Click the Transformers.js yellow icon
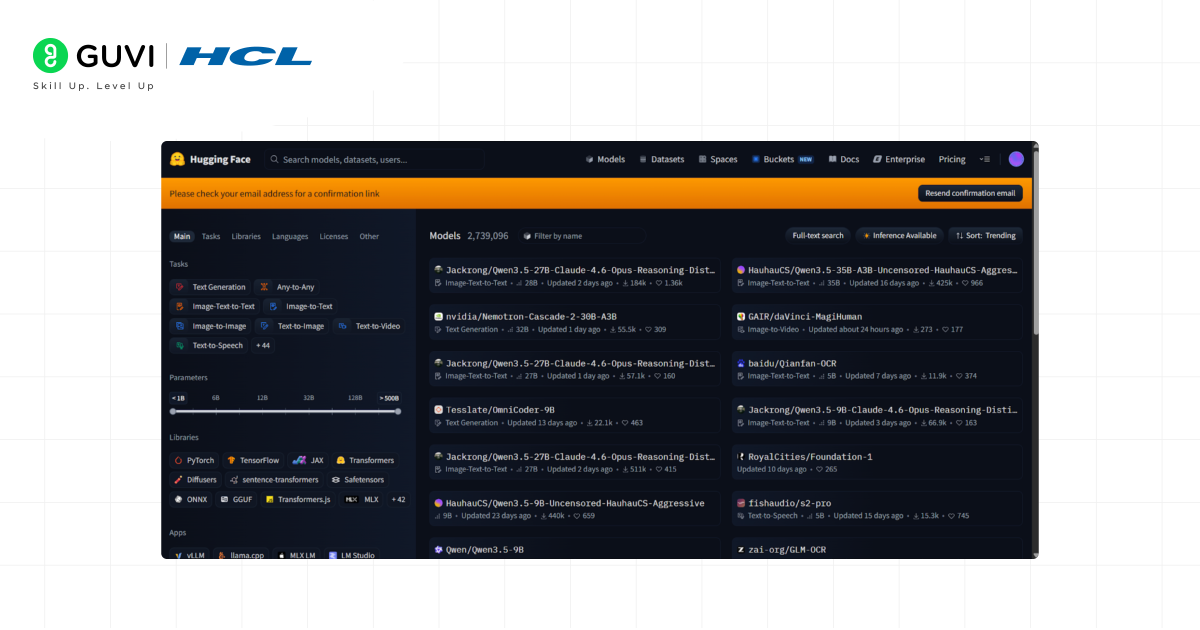This screenshot has height=630, width=1200. click(270, 499)
